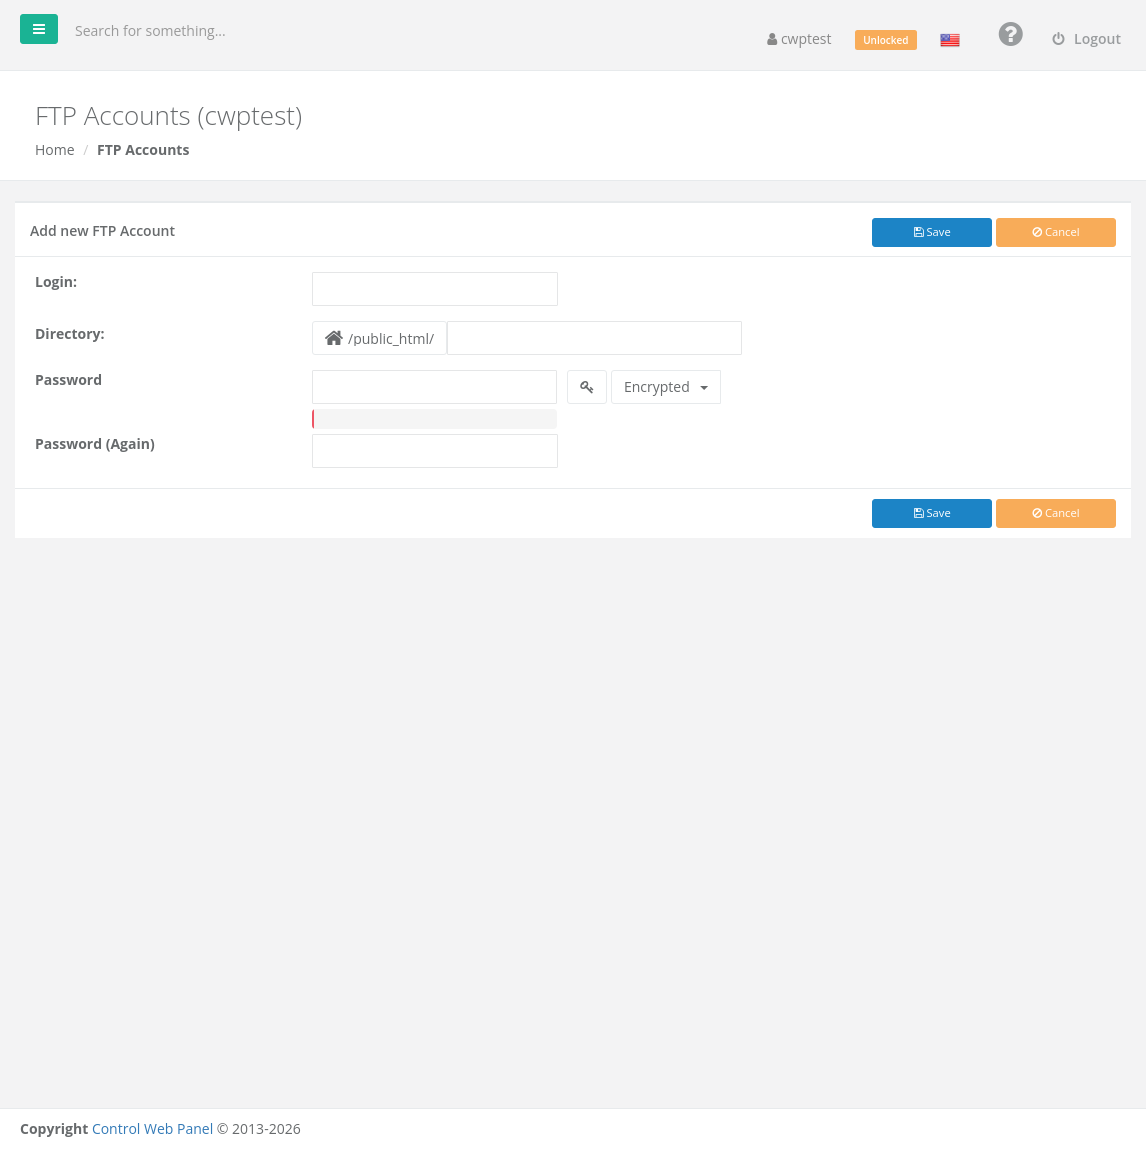Save the FTP account with the top Save button
Screen dimensions: 1146x1149
[931, 232]
